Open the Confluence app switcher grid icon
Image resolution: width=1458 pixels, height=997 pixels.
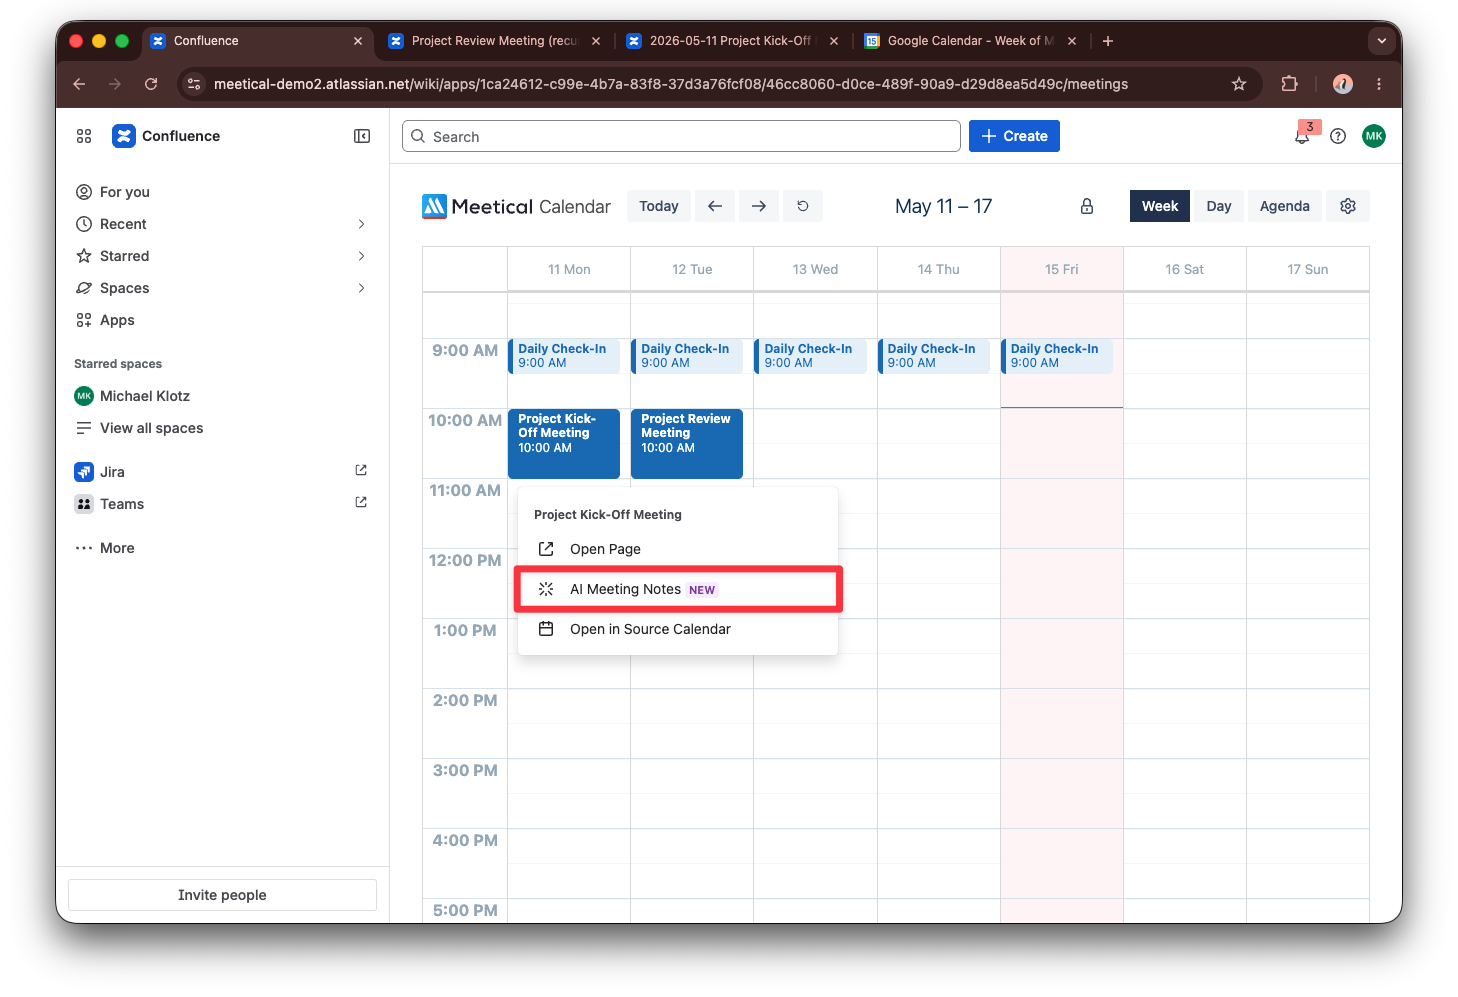click(x=84, y=136)
